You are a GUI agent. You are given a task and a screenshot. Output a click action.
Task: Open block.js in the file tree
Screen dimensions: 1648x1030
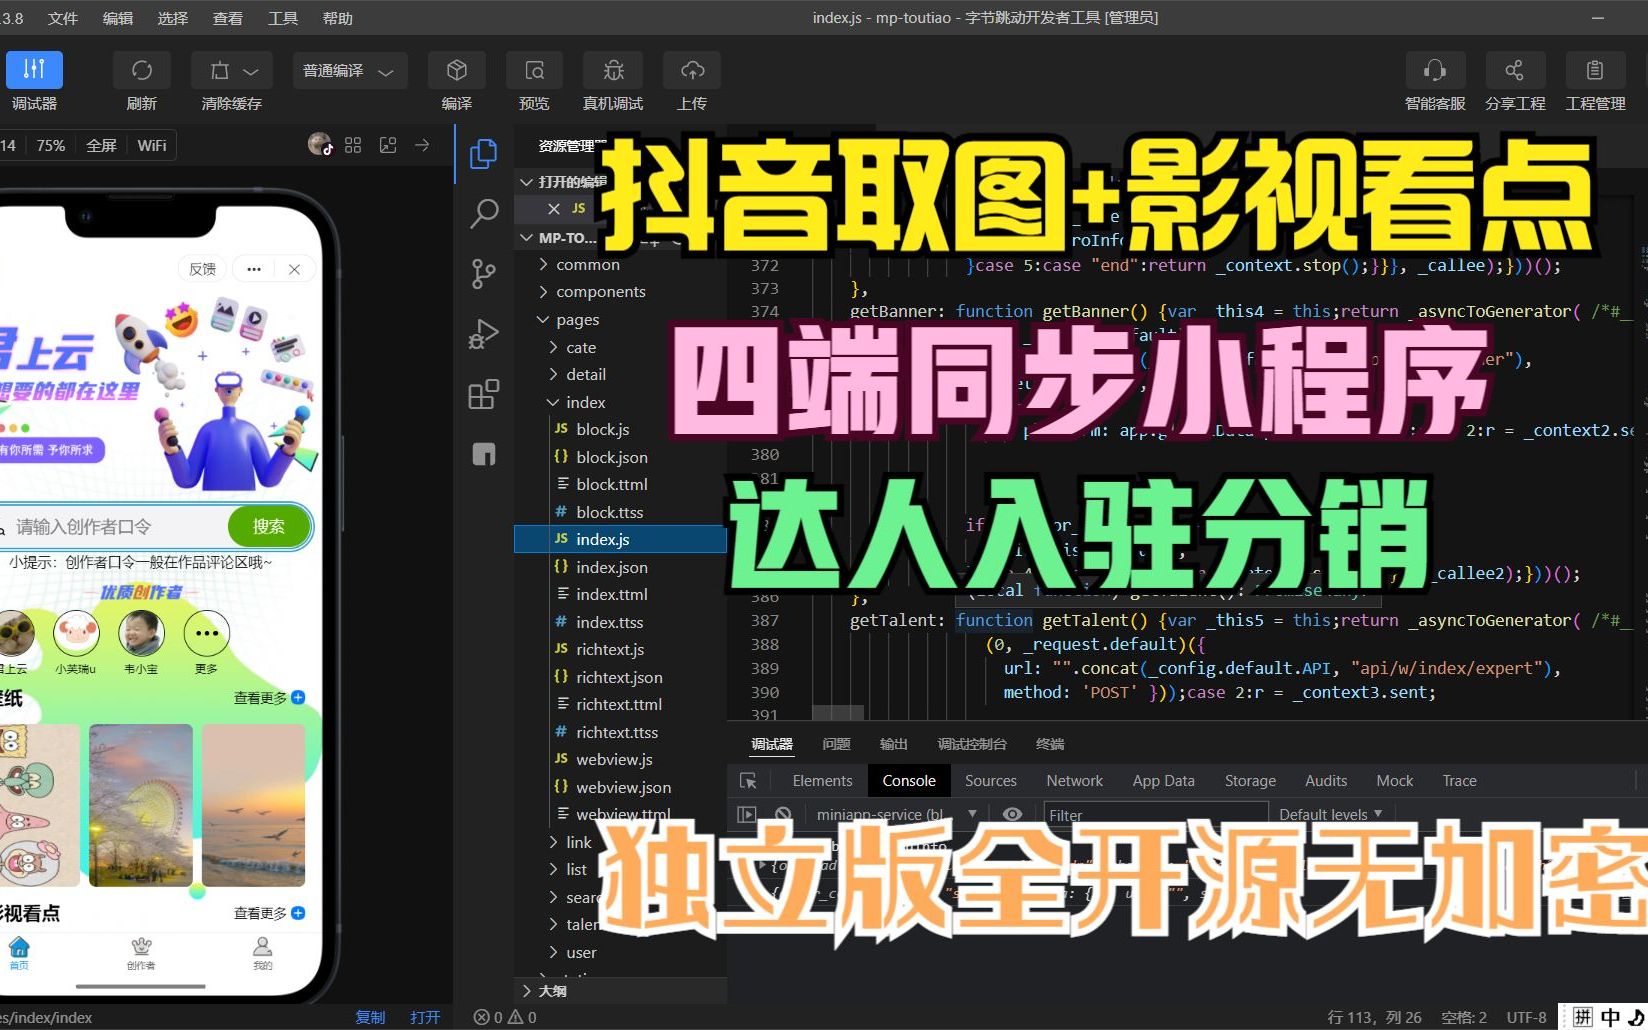tap(603, 429)
